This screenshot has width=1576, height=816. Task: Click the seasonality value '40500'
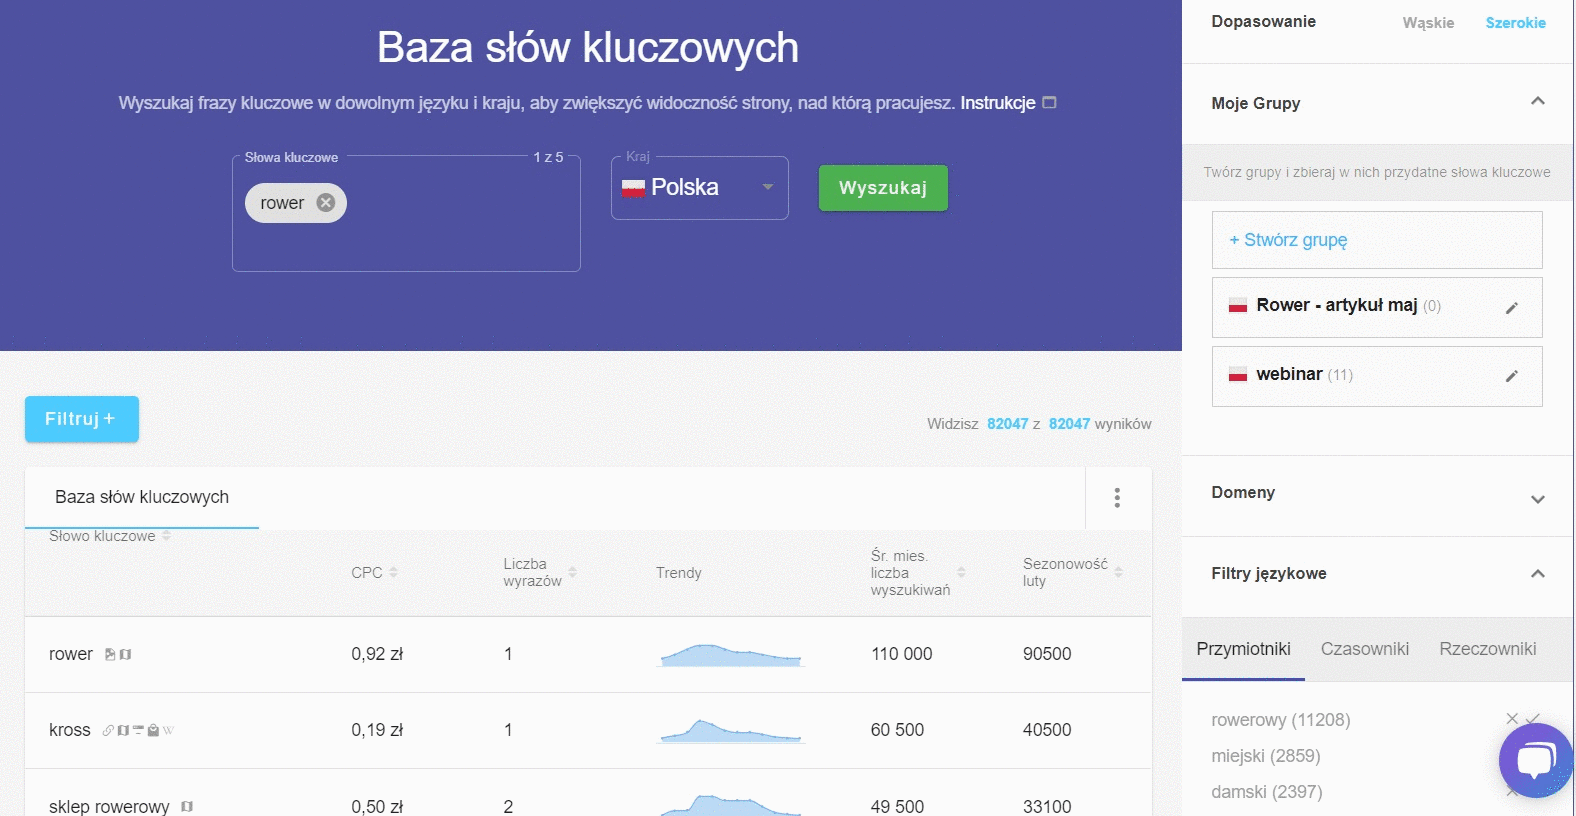tap(1047, 730)
